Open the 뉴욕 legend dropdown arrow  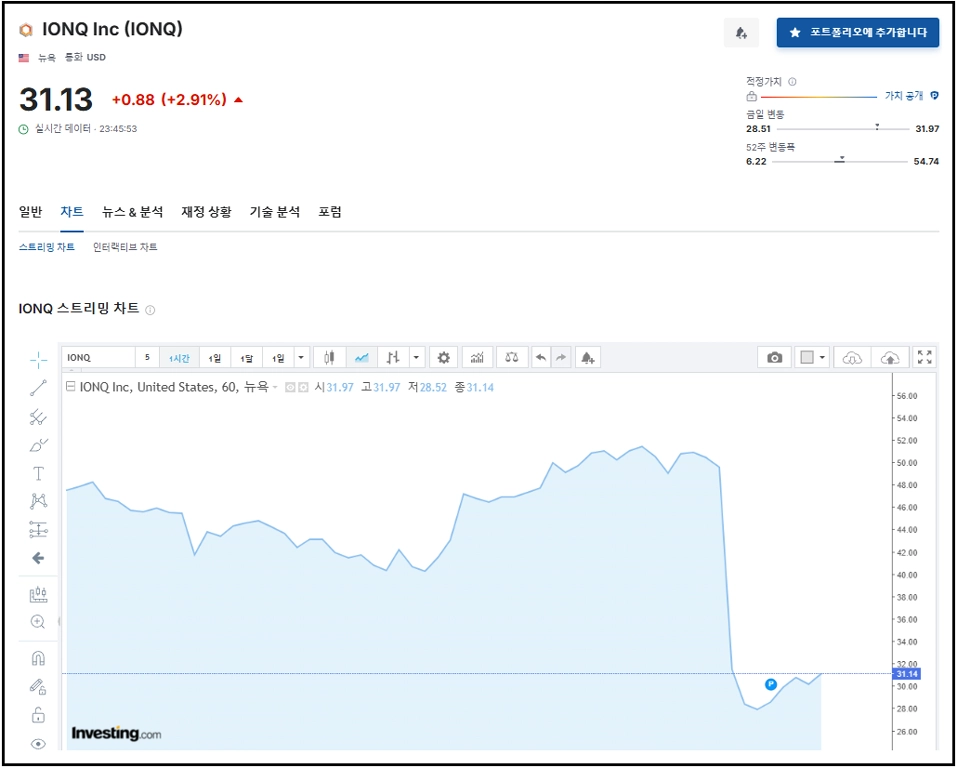coord(275,388)
